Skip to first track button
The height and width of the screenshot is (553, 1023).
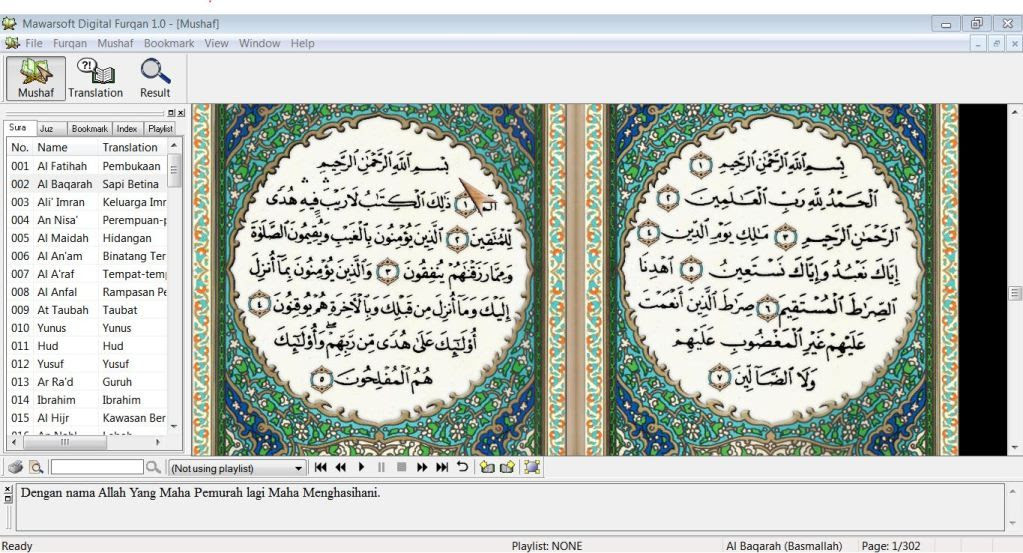320,467
